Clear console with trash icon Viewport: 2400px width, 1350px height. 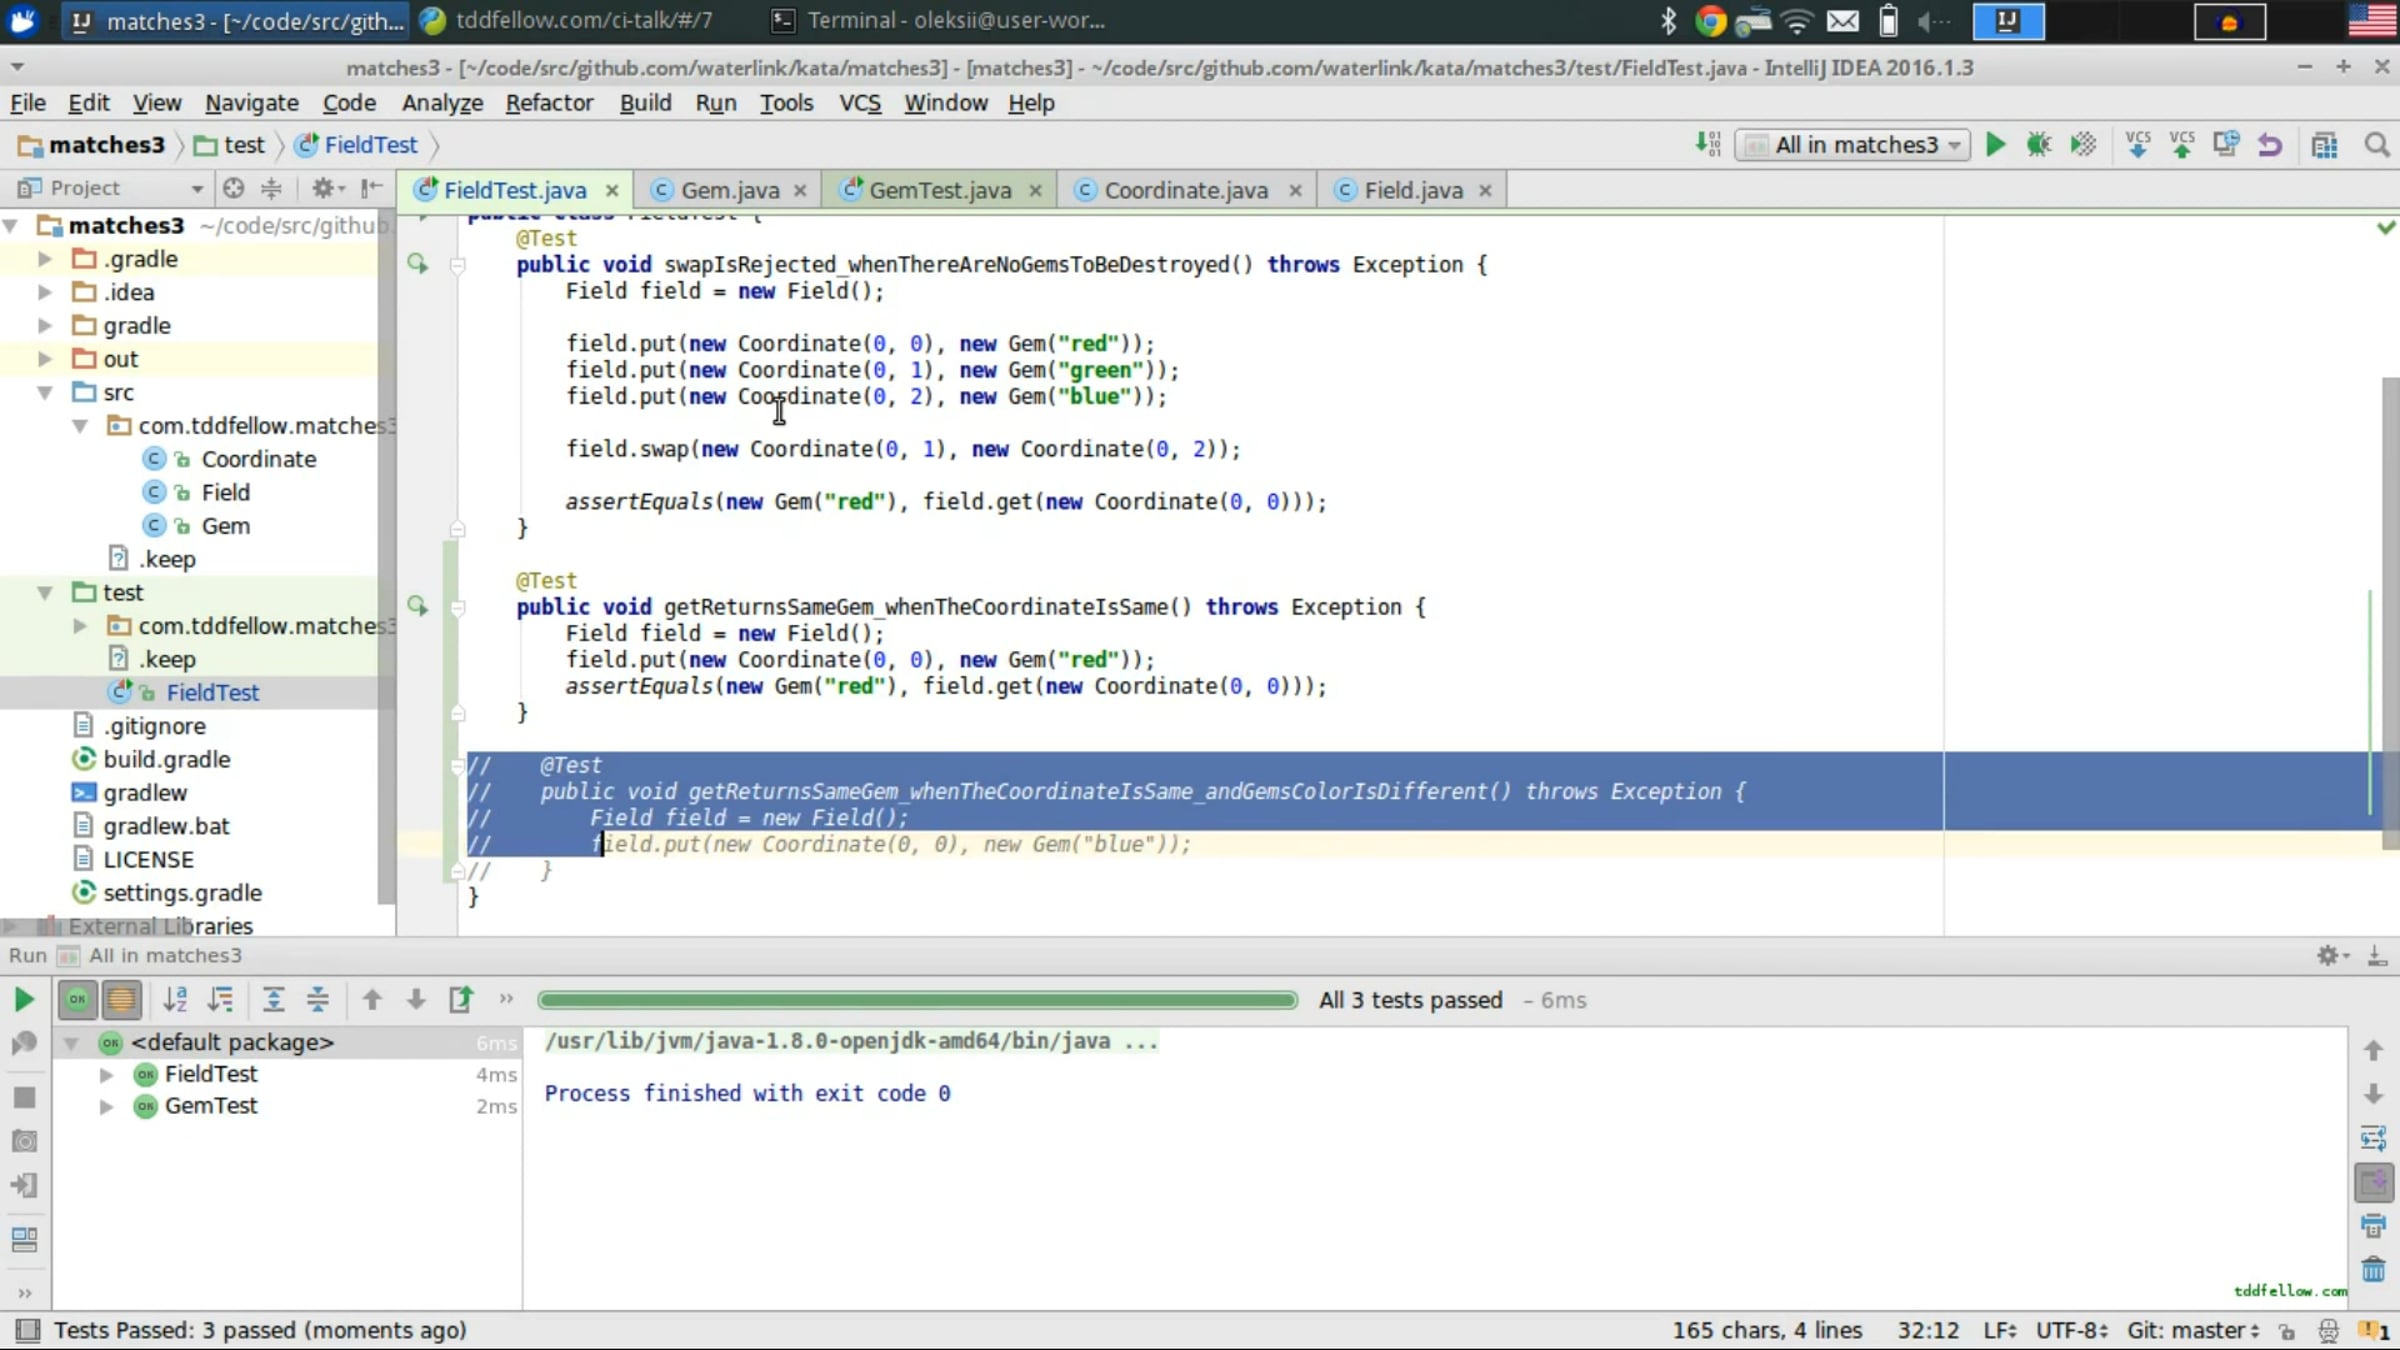coord(2373,1270)
